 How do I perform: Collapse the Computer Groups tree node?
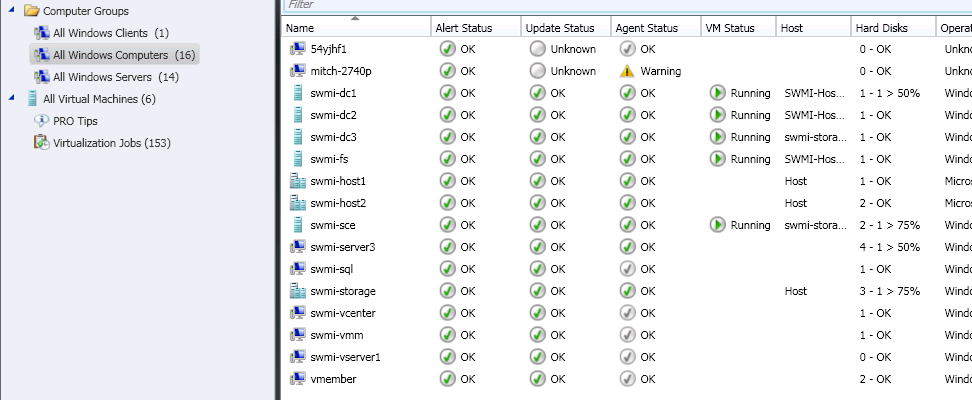(x=11, y=11)
